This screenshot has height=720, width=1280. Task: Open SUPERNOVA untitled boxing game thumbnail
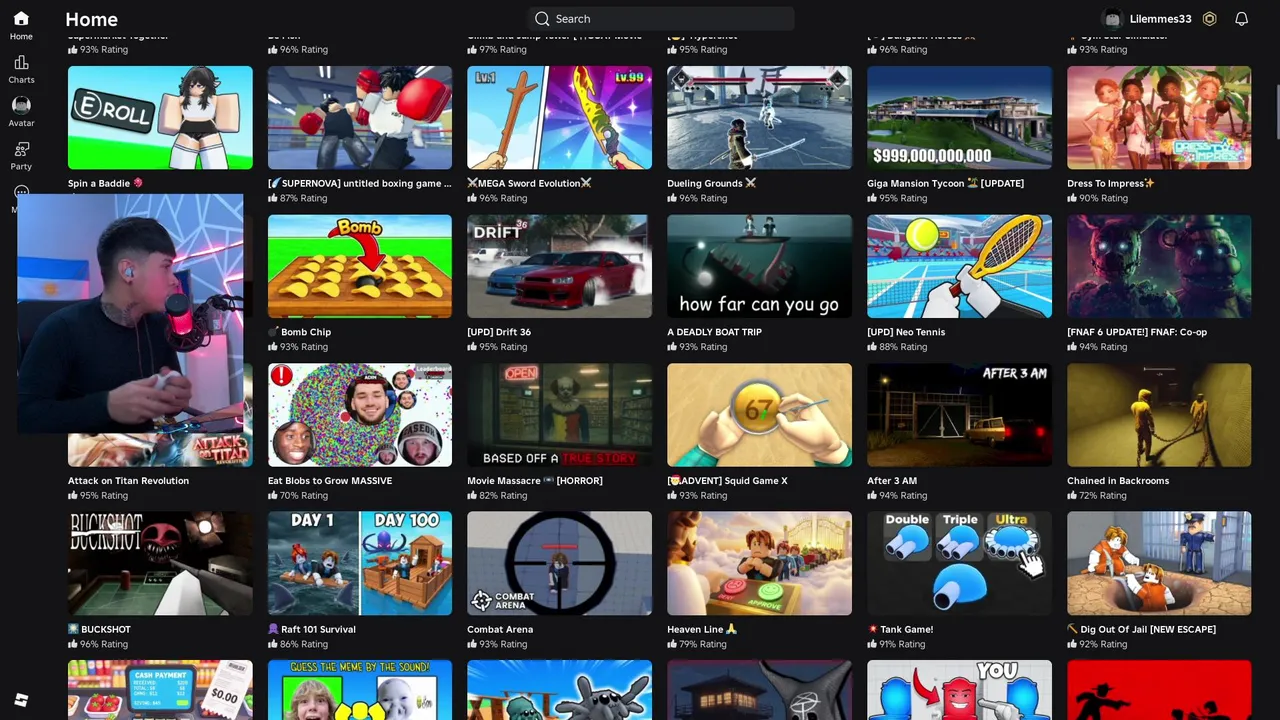click(360, 118)
